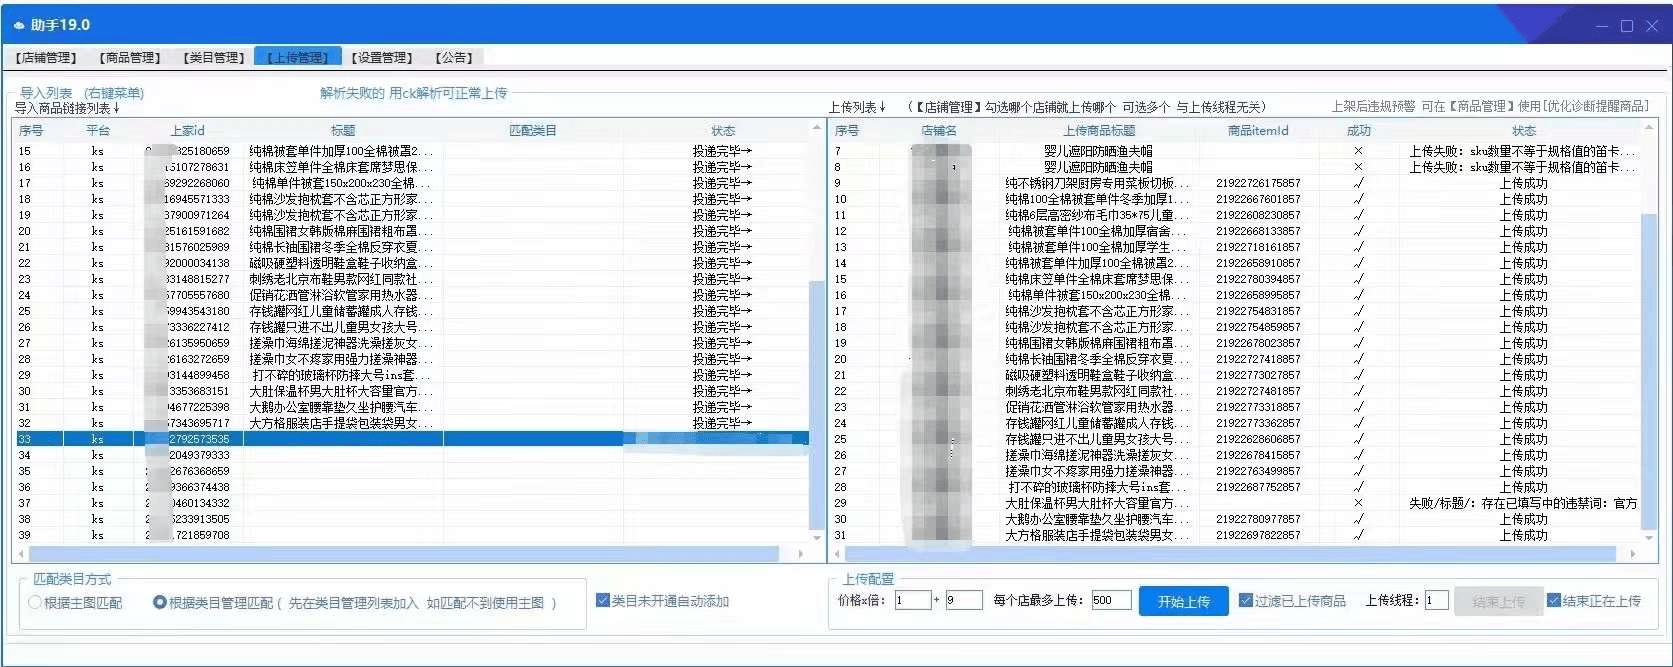Focus the price addend field showing 9
The width and height of the screenshot is (1673, 667).
point(963,600)
